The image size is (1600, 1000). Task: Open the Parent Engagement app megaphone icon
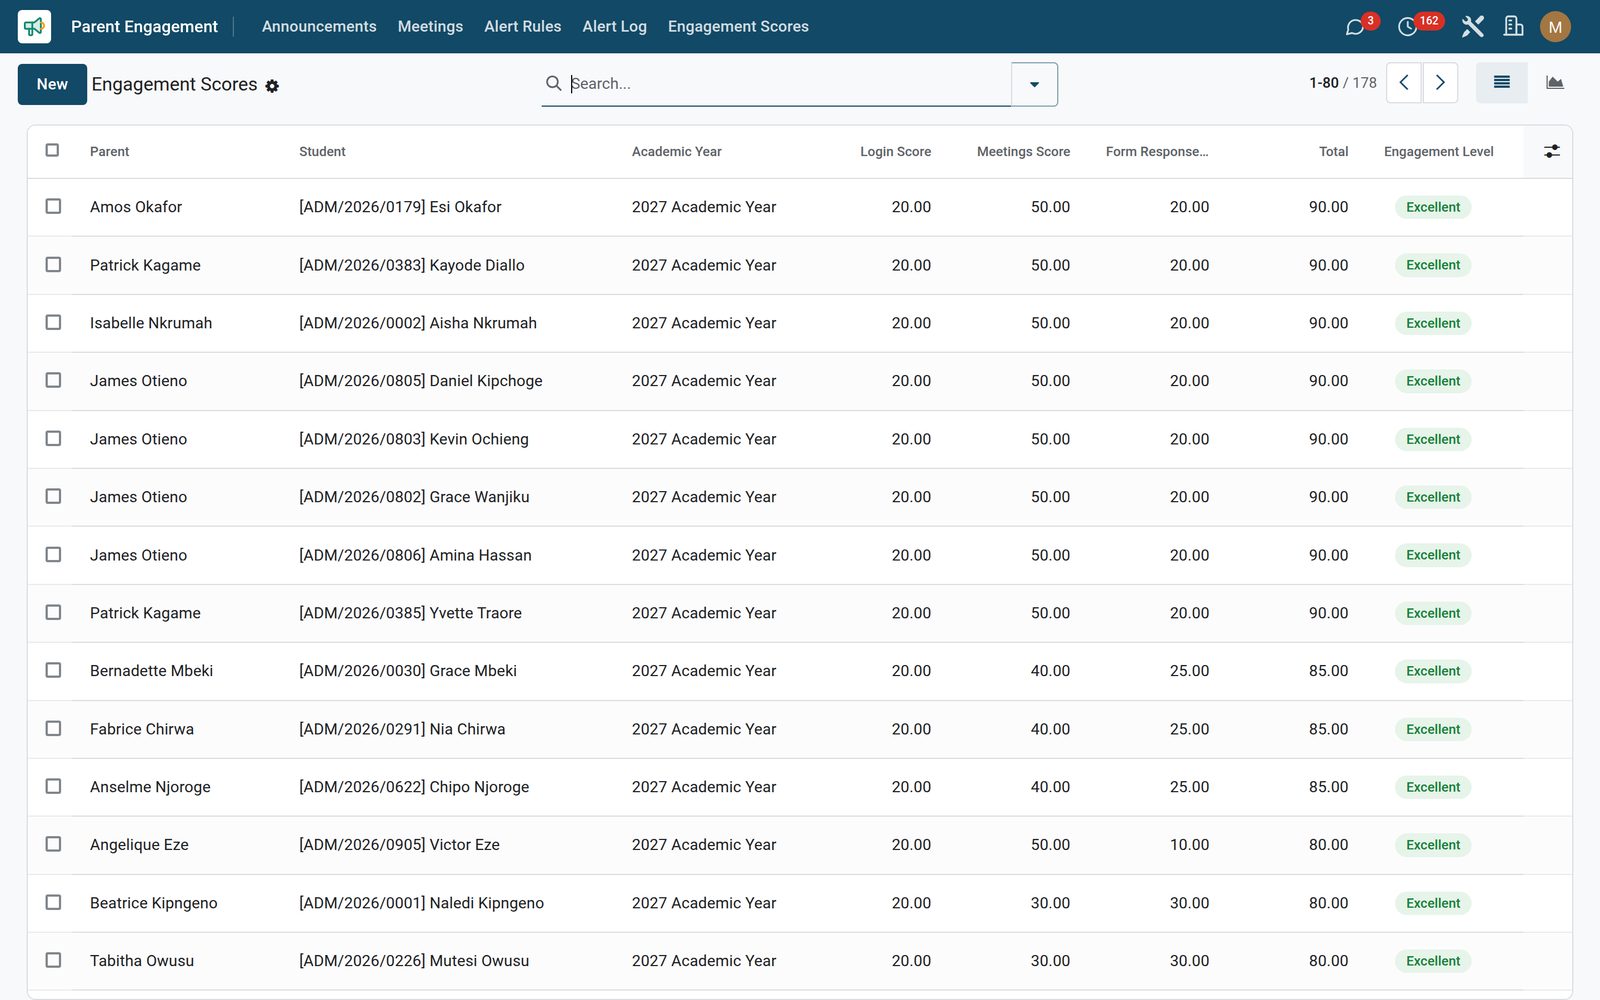point(34,26)
